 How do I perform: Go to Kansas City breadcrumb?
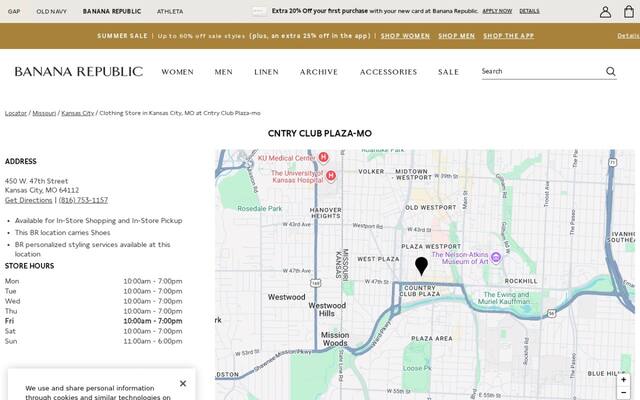pos(78,113)
